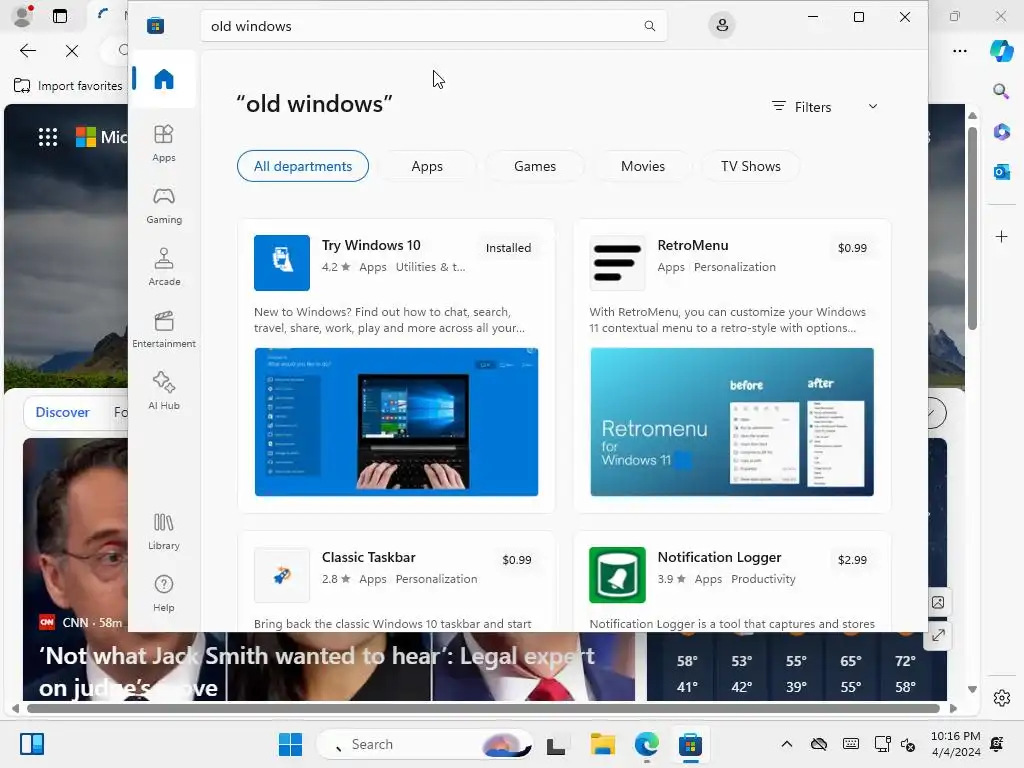Open the Try Windows 10 screenshot thumbnail

tap(396, 422)
